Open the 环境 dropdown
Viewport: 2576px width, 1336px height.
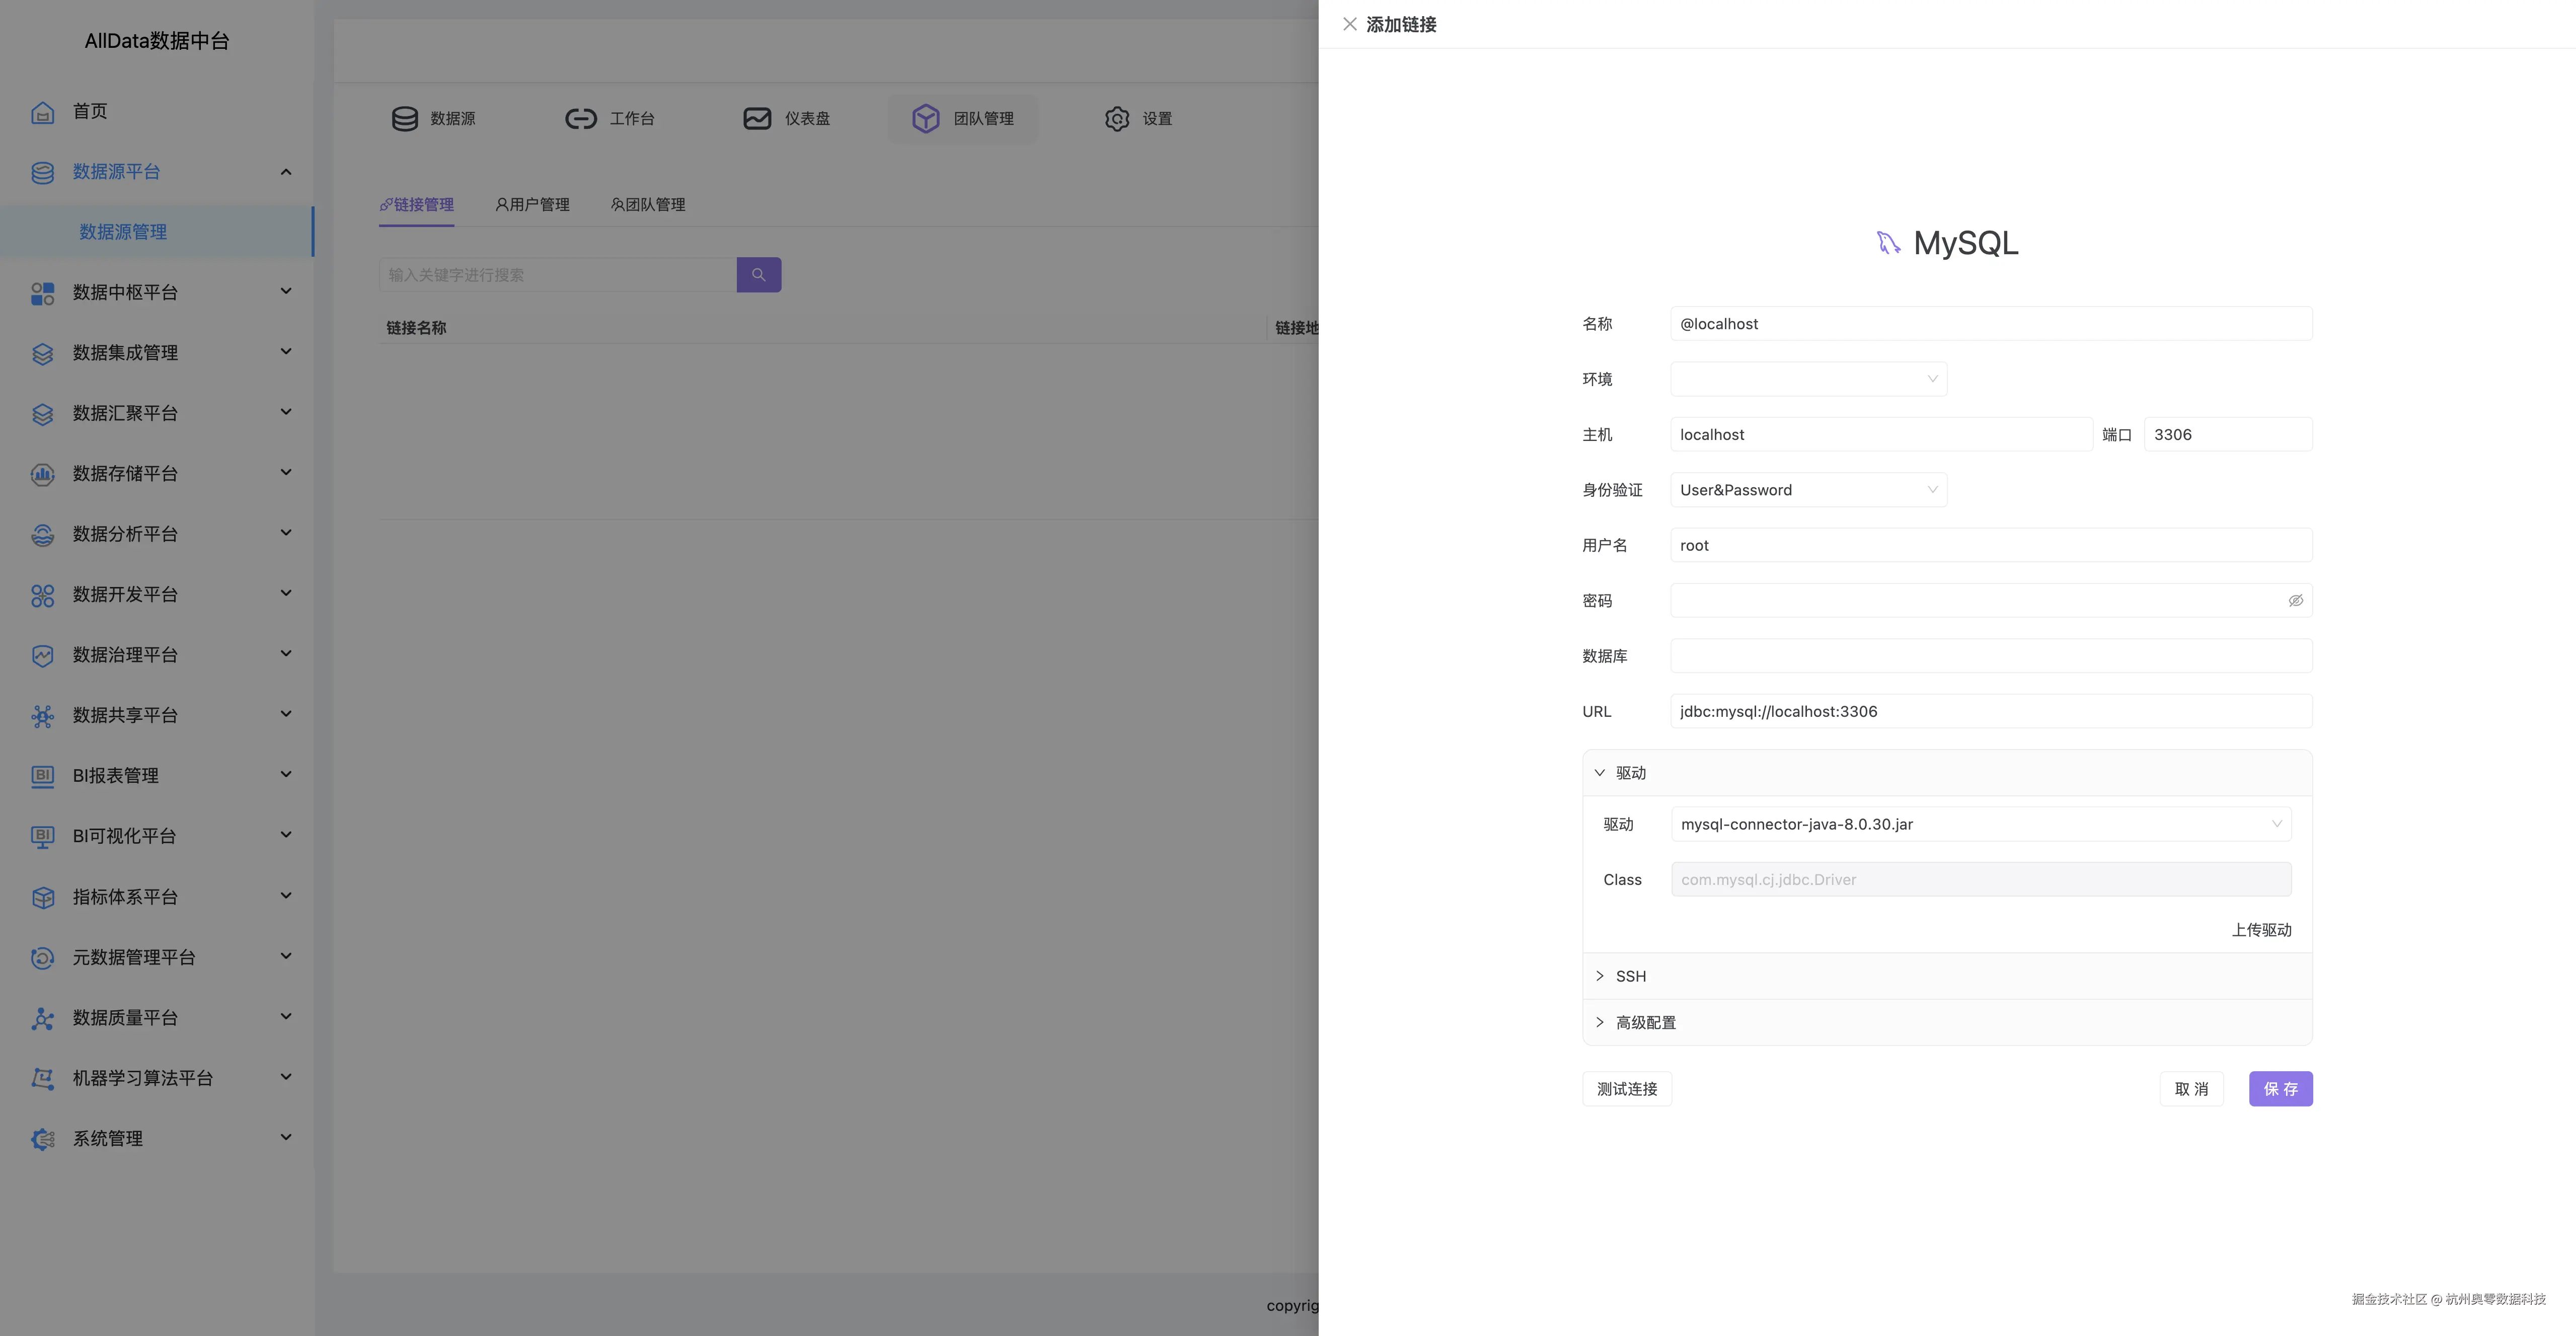pyautogui.click(x=1808, y=379)
